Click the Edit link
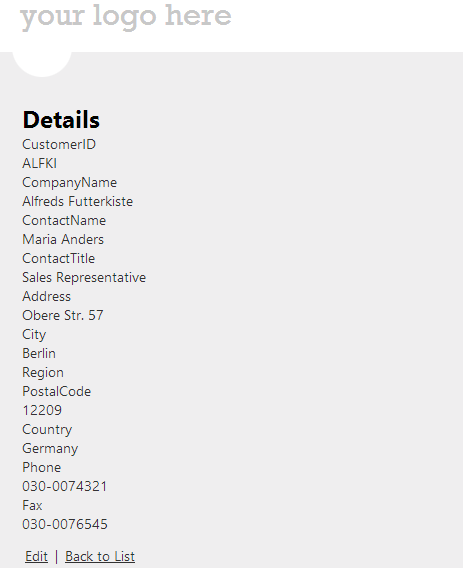Screen dimensions: 463x568 pos(36,556)
